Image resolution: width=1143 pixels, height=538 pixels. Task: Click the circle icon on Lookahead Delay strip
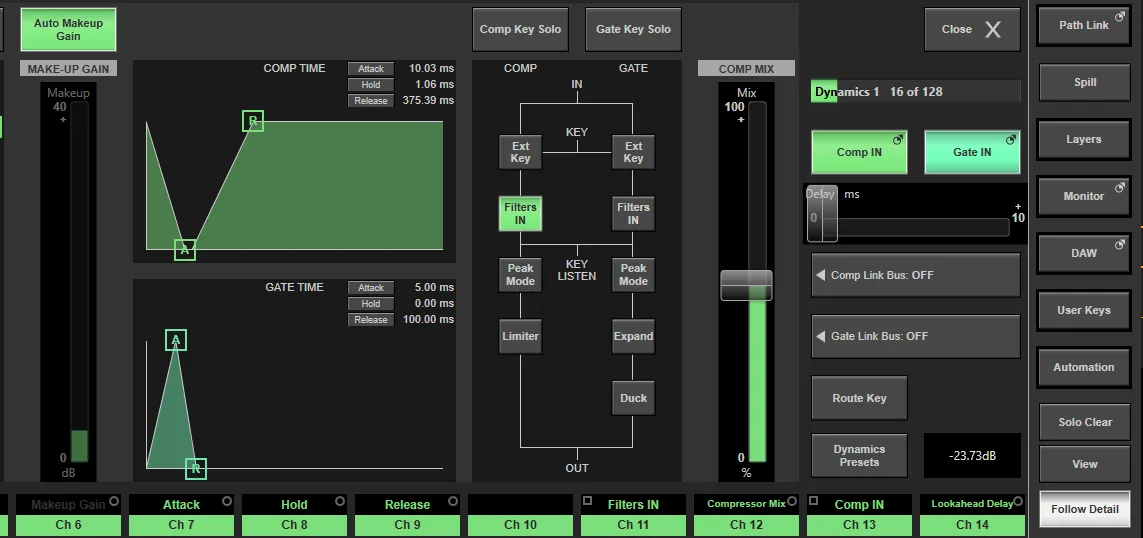tap(1018, 502)
